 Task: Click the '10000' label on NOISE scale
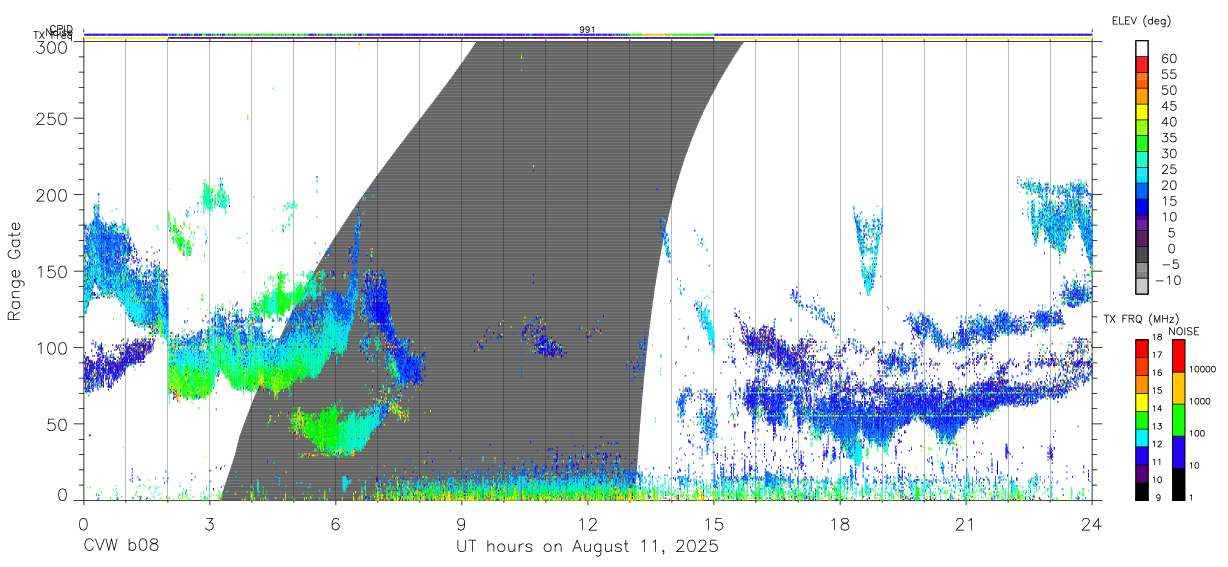1201,369
